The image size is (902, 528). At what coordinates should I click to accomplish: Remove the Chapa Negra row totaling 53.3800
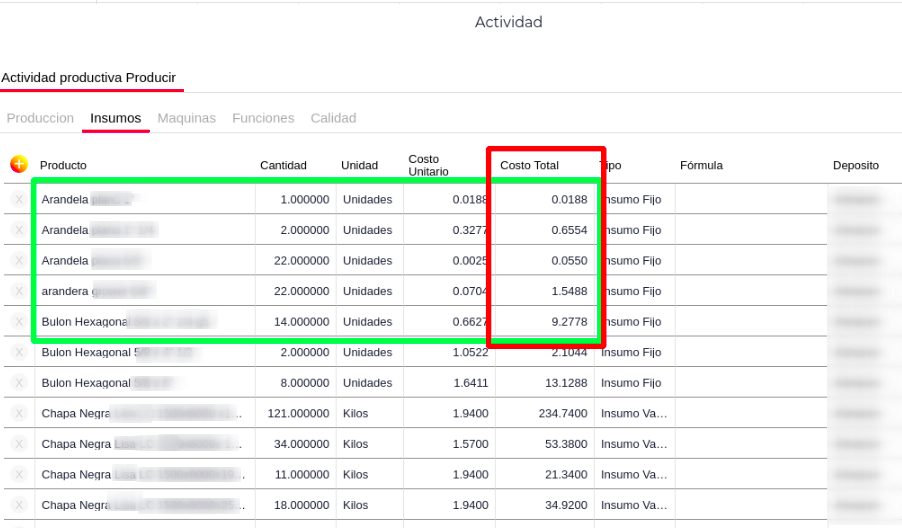18,444
